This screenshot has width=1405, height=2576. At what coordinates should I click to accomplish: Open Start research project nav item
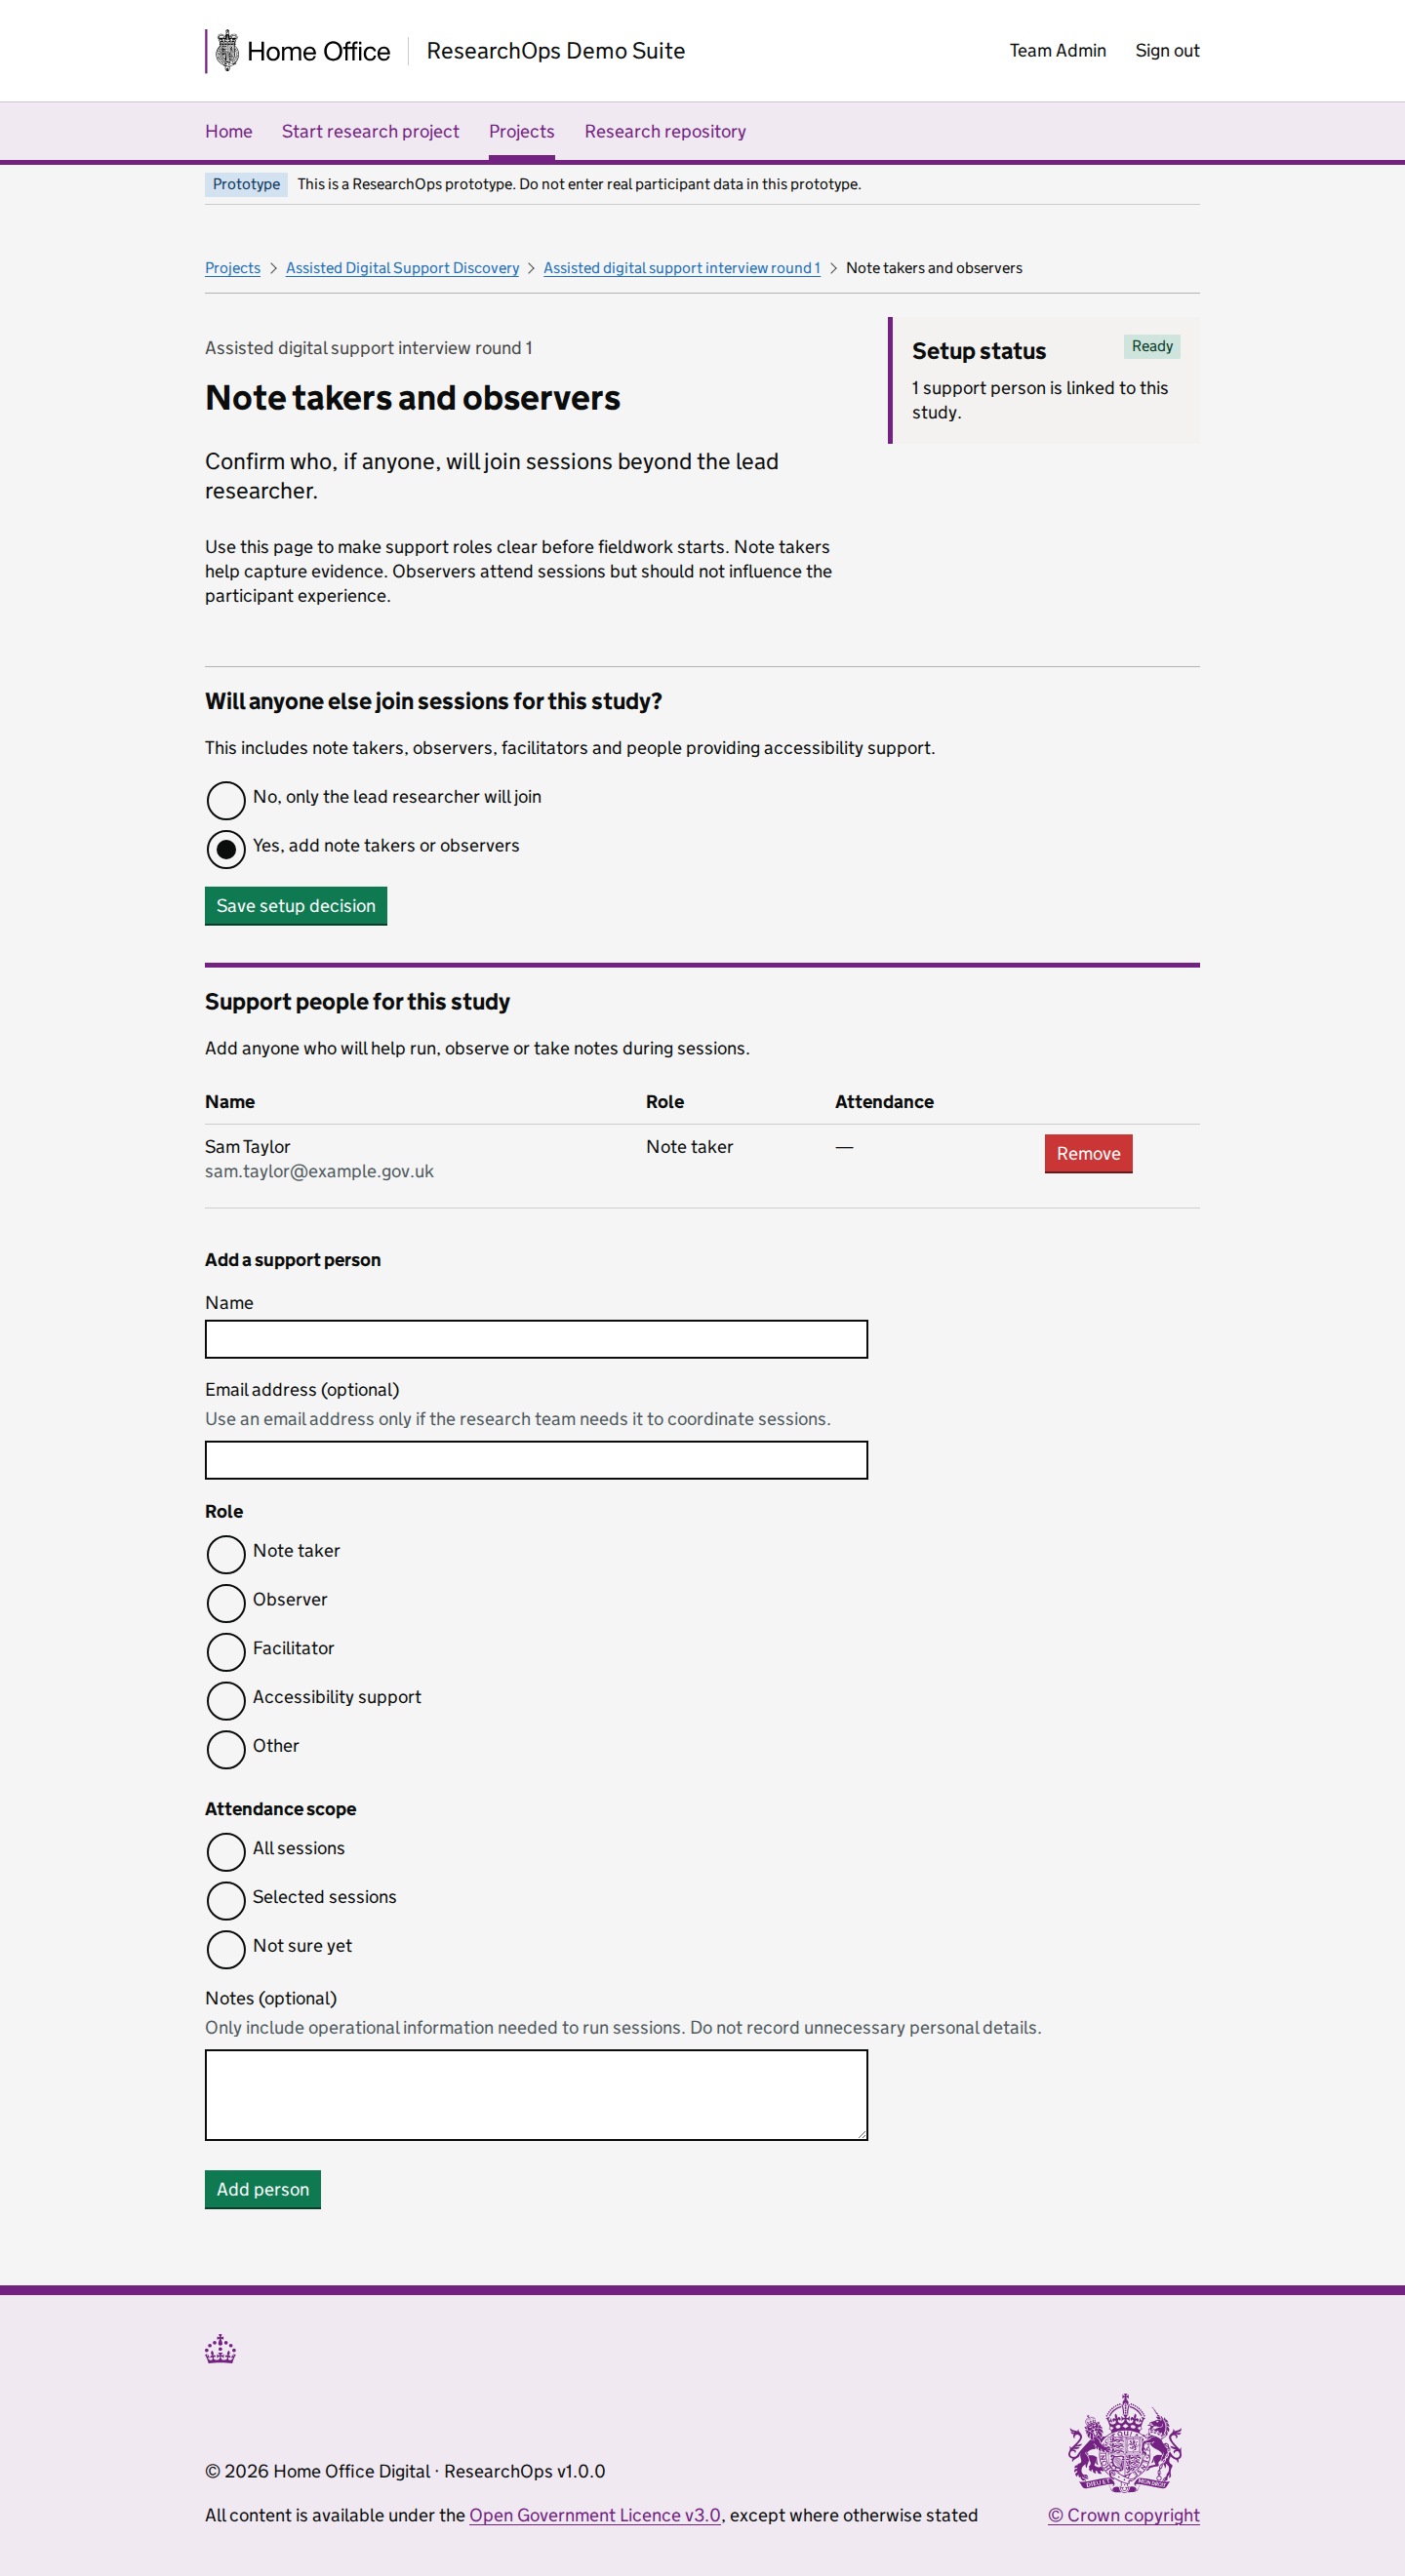pyautogui.click(x=370, y=131)
